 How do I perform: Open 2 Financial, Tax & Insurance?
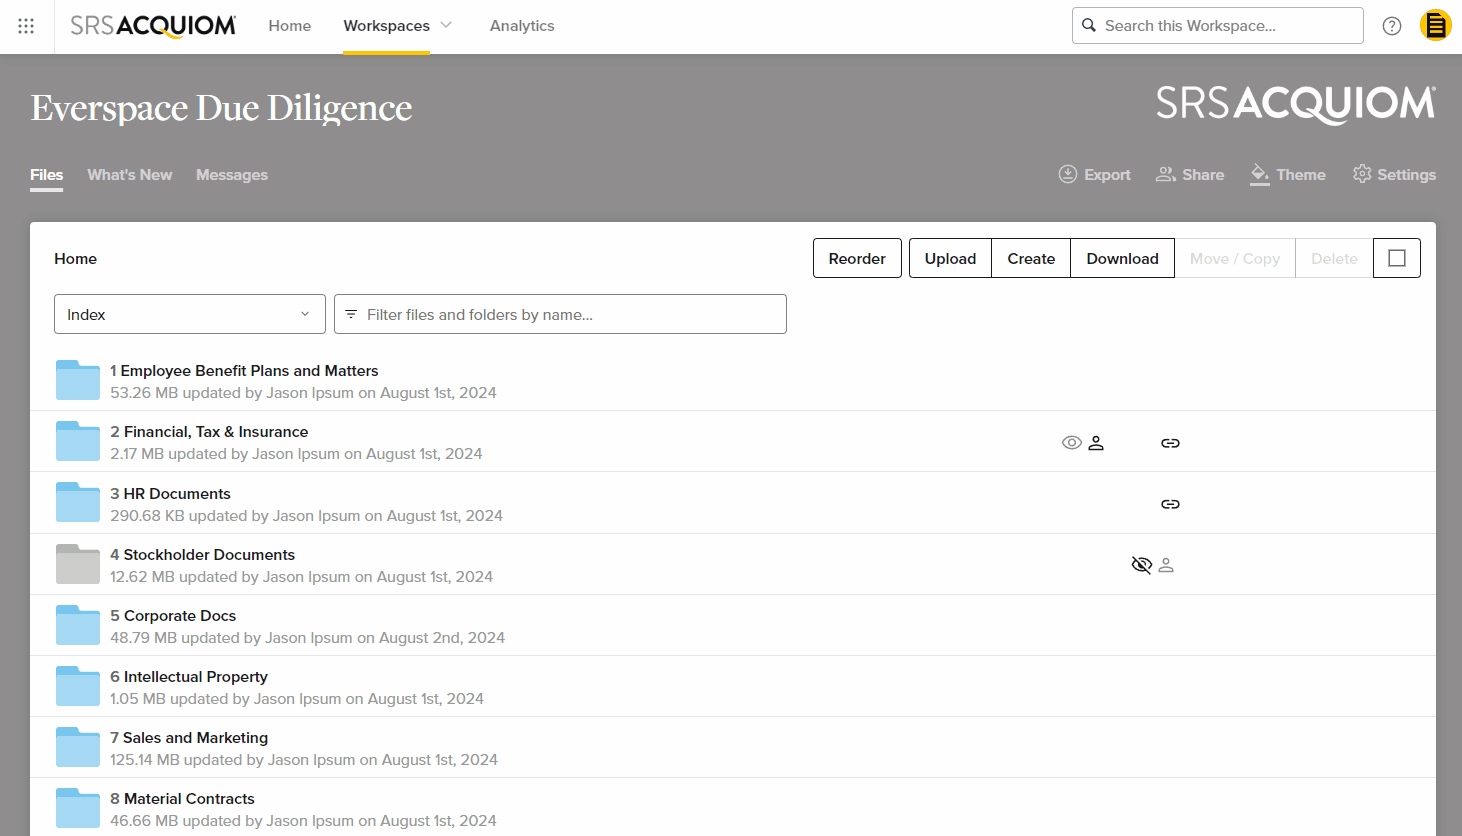[209, 432]
